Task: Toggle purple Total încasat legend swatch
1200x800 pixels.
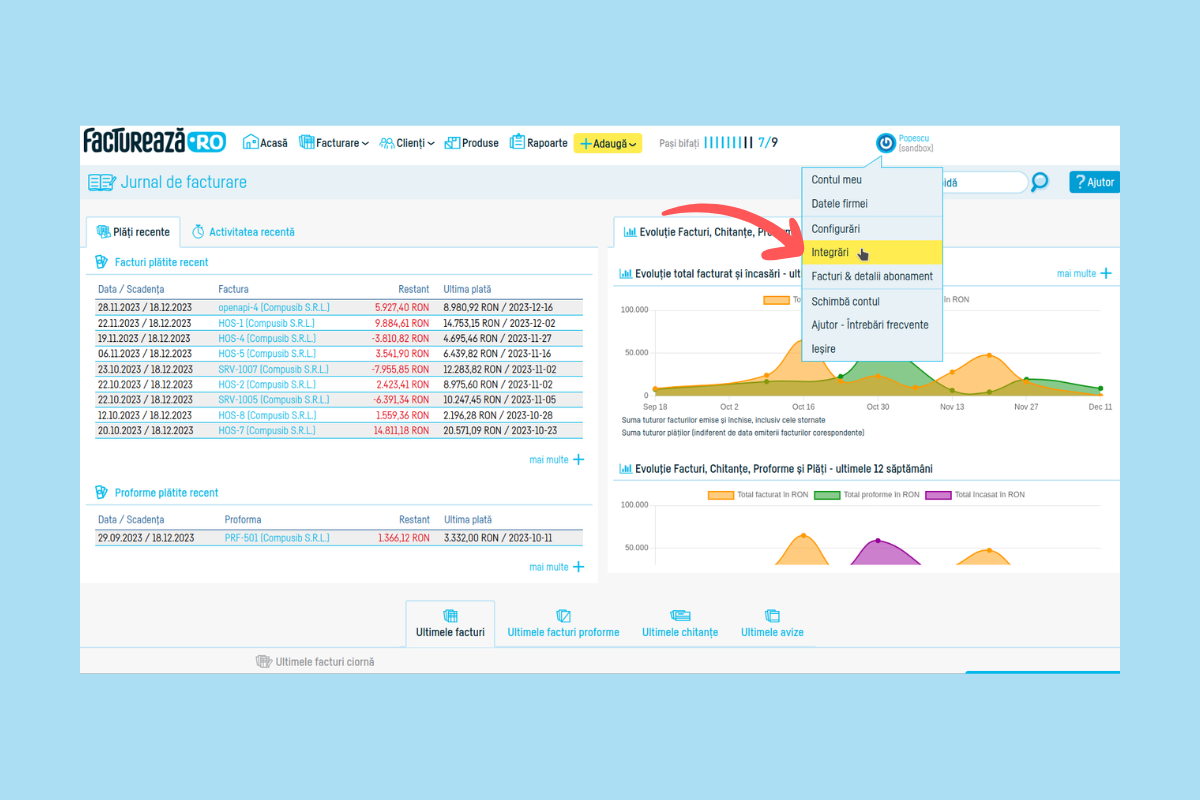Action: point(937,495)
